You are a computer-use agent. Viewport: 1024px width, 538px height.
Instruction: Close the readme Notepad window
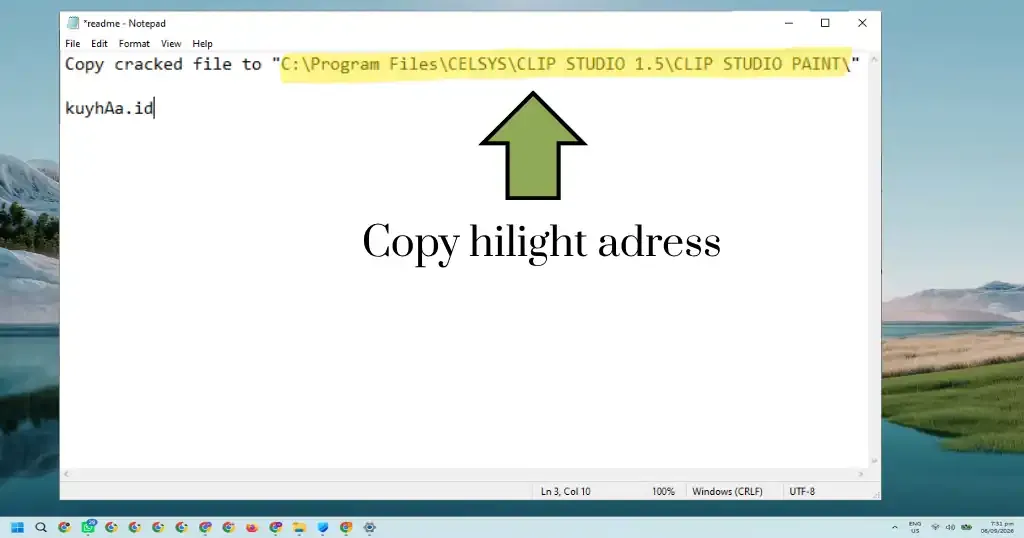pyautogui.click(x=862, y=23)
